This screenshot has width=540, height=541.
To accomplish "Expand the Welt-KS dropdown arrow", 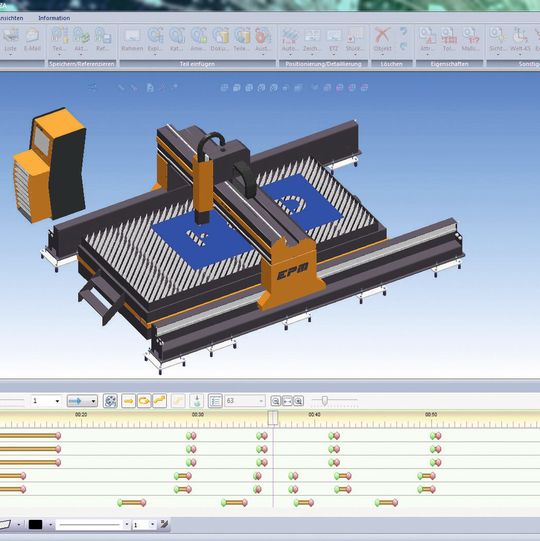I will click(x=520, y=55).
